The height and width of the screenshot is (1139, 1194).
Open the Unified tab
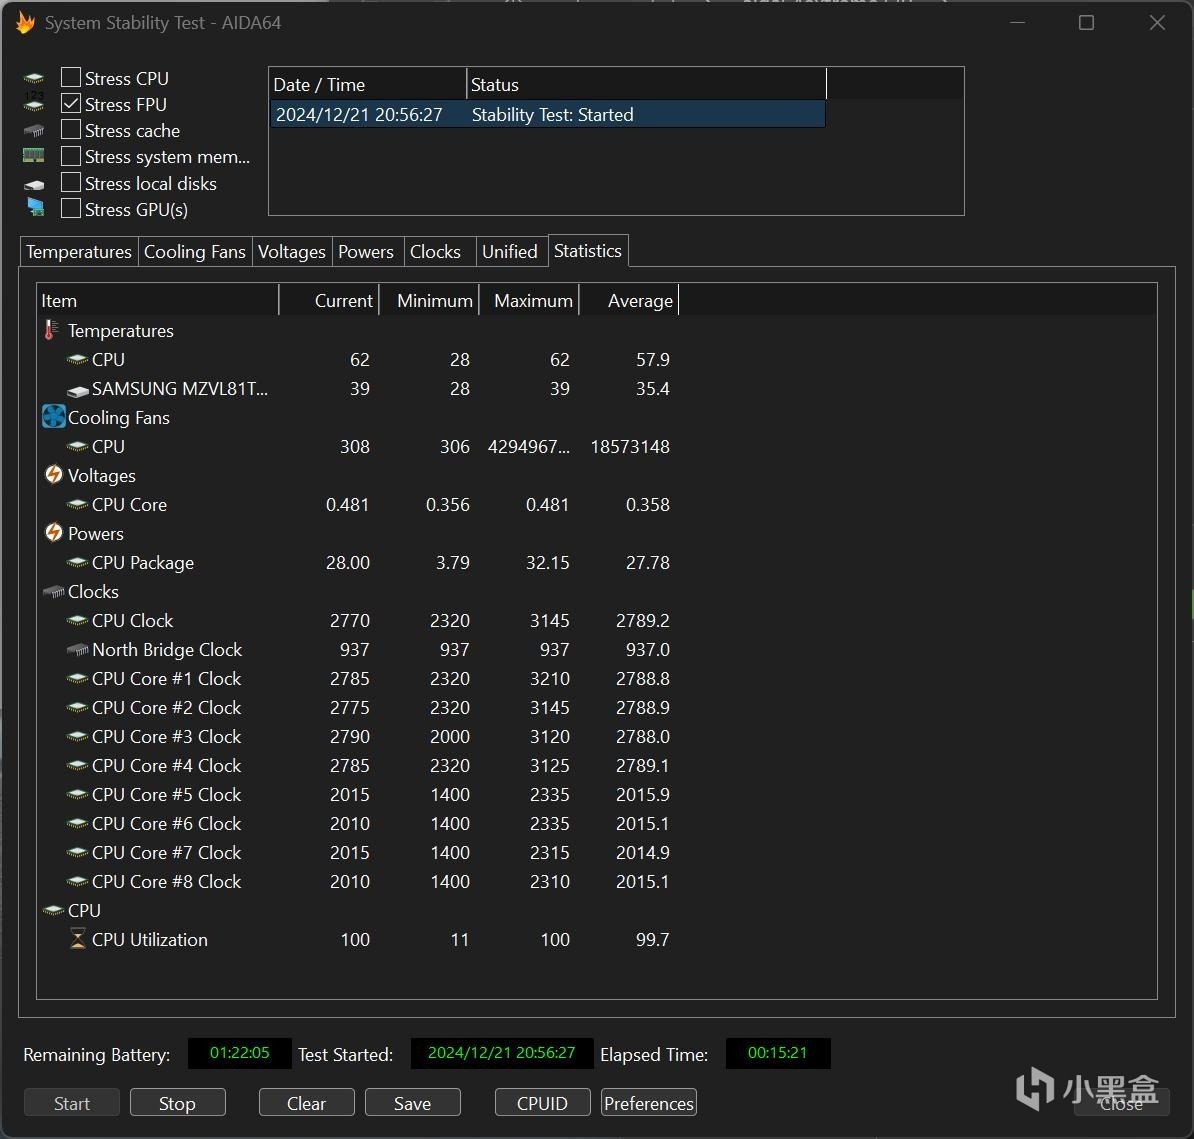[509, 252]
